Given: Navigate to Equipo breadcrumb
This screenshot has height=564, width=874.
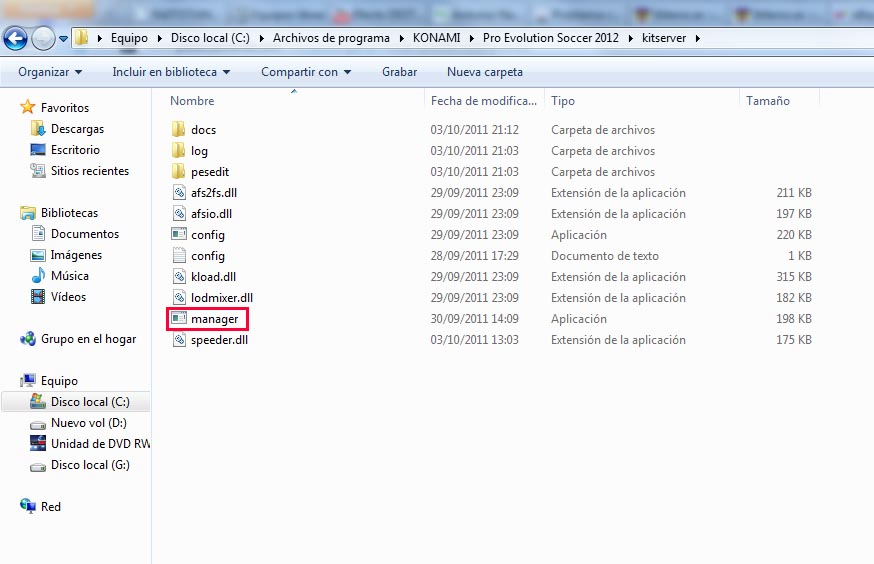Looking at the screenshot, I should [x=129, y=38].
